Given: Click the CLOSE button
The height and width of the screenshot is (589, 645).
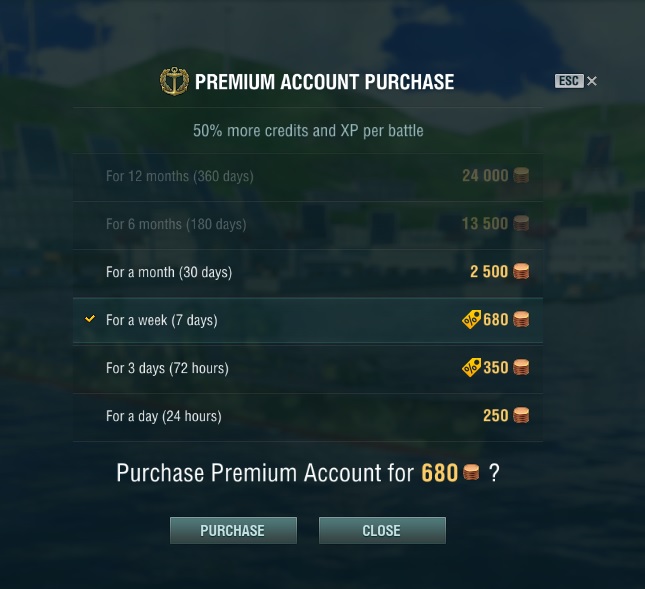Looking at the screenshot, I should (382, 531).
